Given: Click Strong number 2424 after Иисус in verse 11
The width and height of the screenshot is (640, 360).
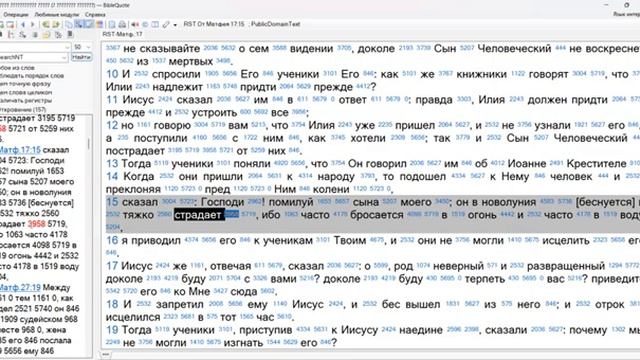Looking at the screenshot, I should coord(165,99).
